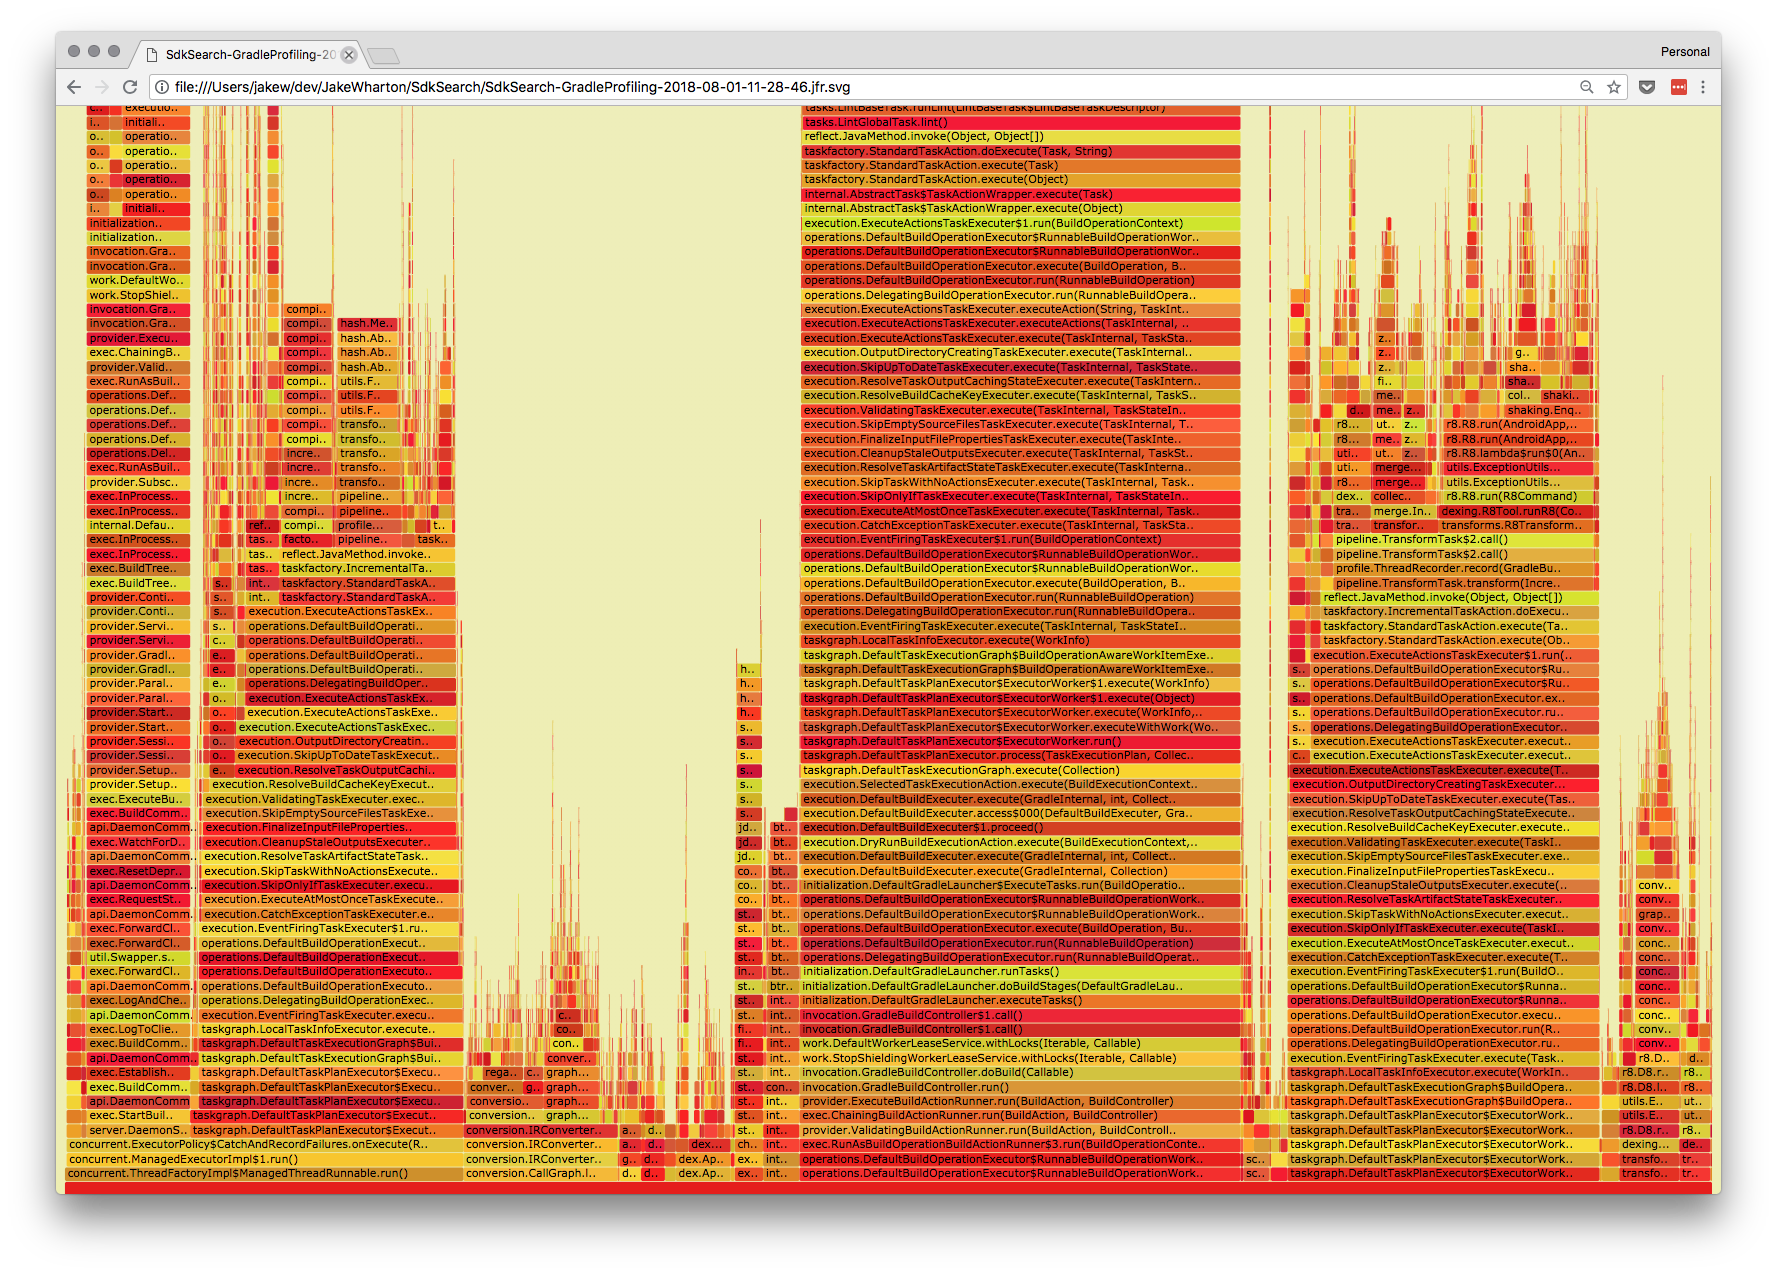Image resolution: width=1777 pixels, height=1274 pixels.
Task: Go back using the browser back arrow
Action: [x=74, y=87]
